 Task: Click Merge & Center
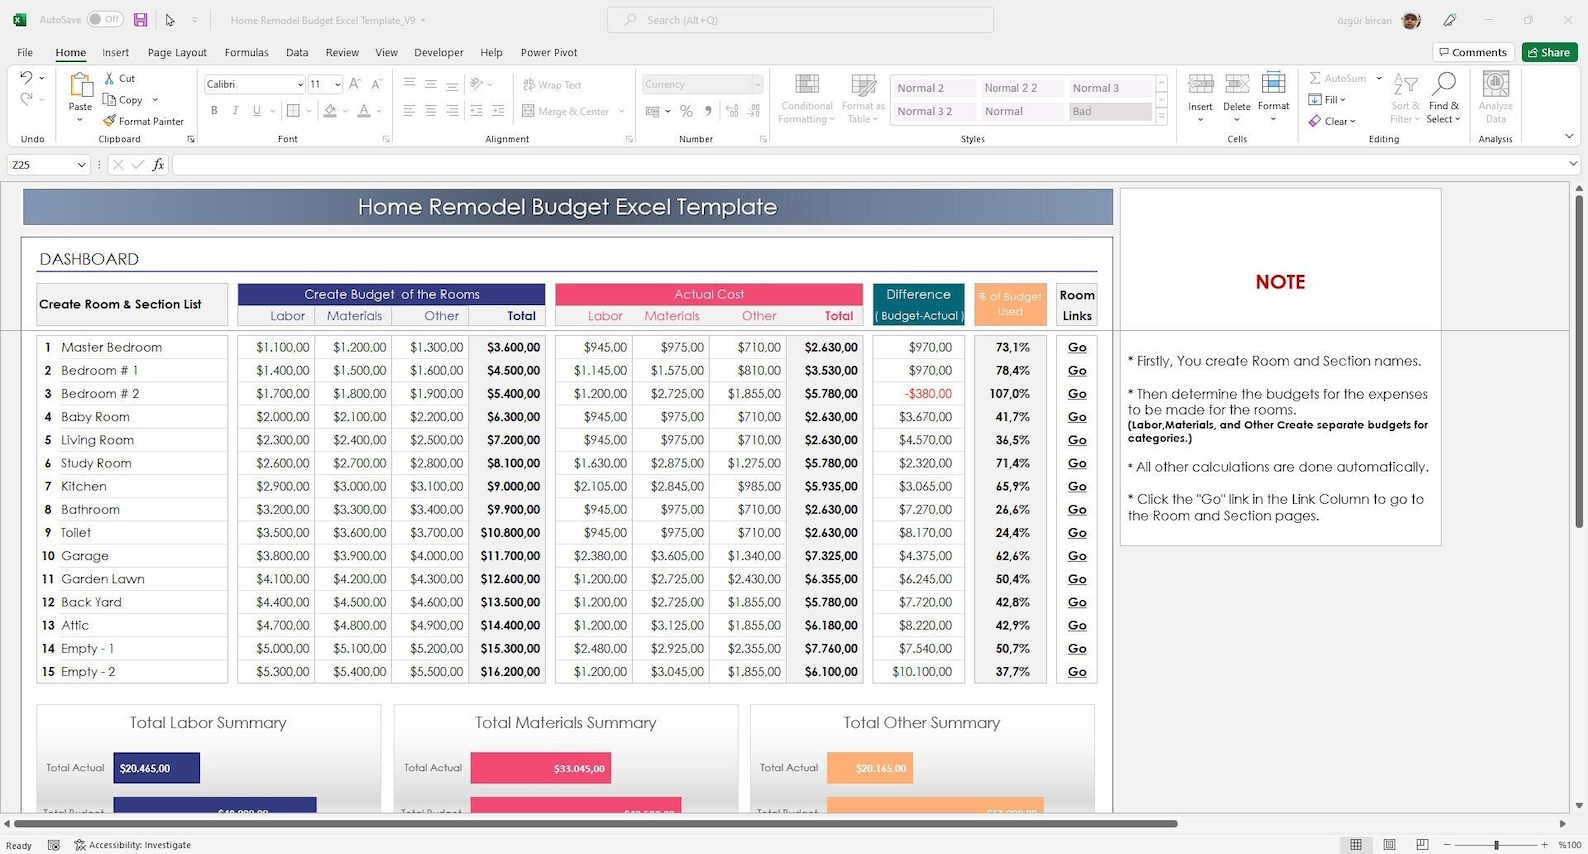pos(566,111)
